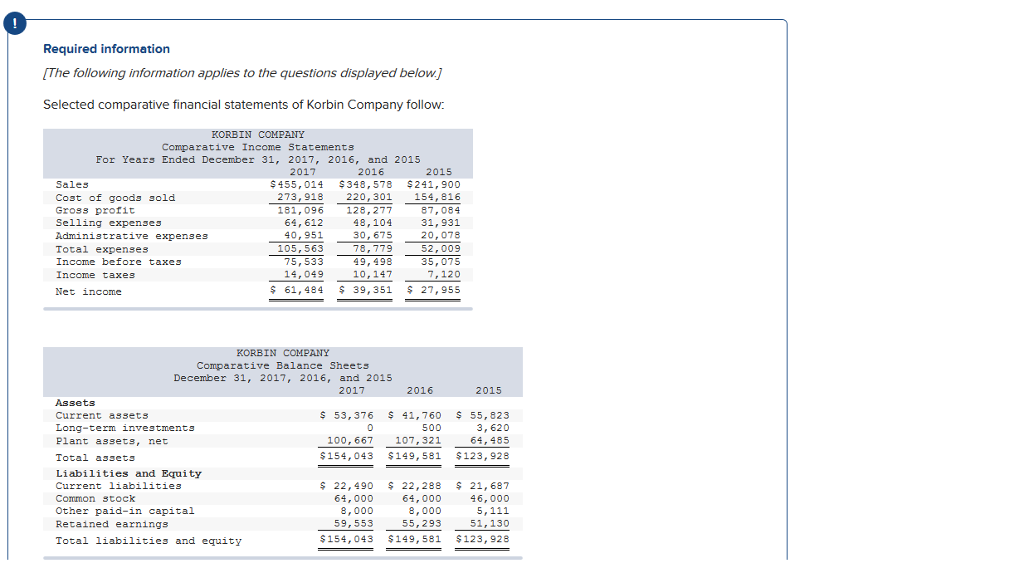Click the 2017 current liabilities $22,490
The image size is (1024, 568).
(347, 486)
